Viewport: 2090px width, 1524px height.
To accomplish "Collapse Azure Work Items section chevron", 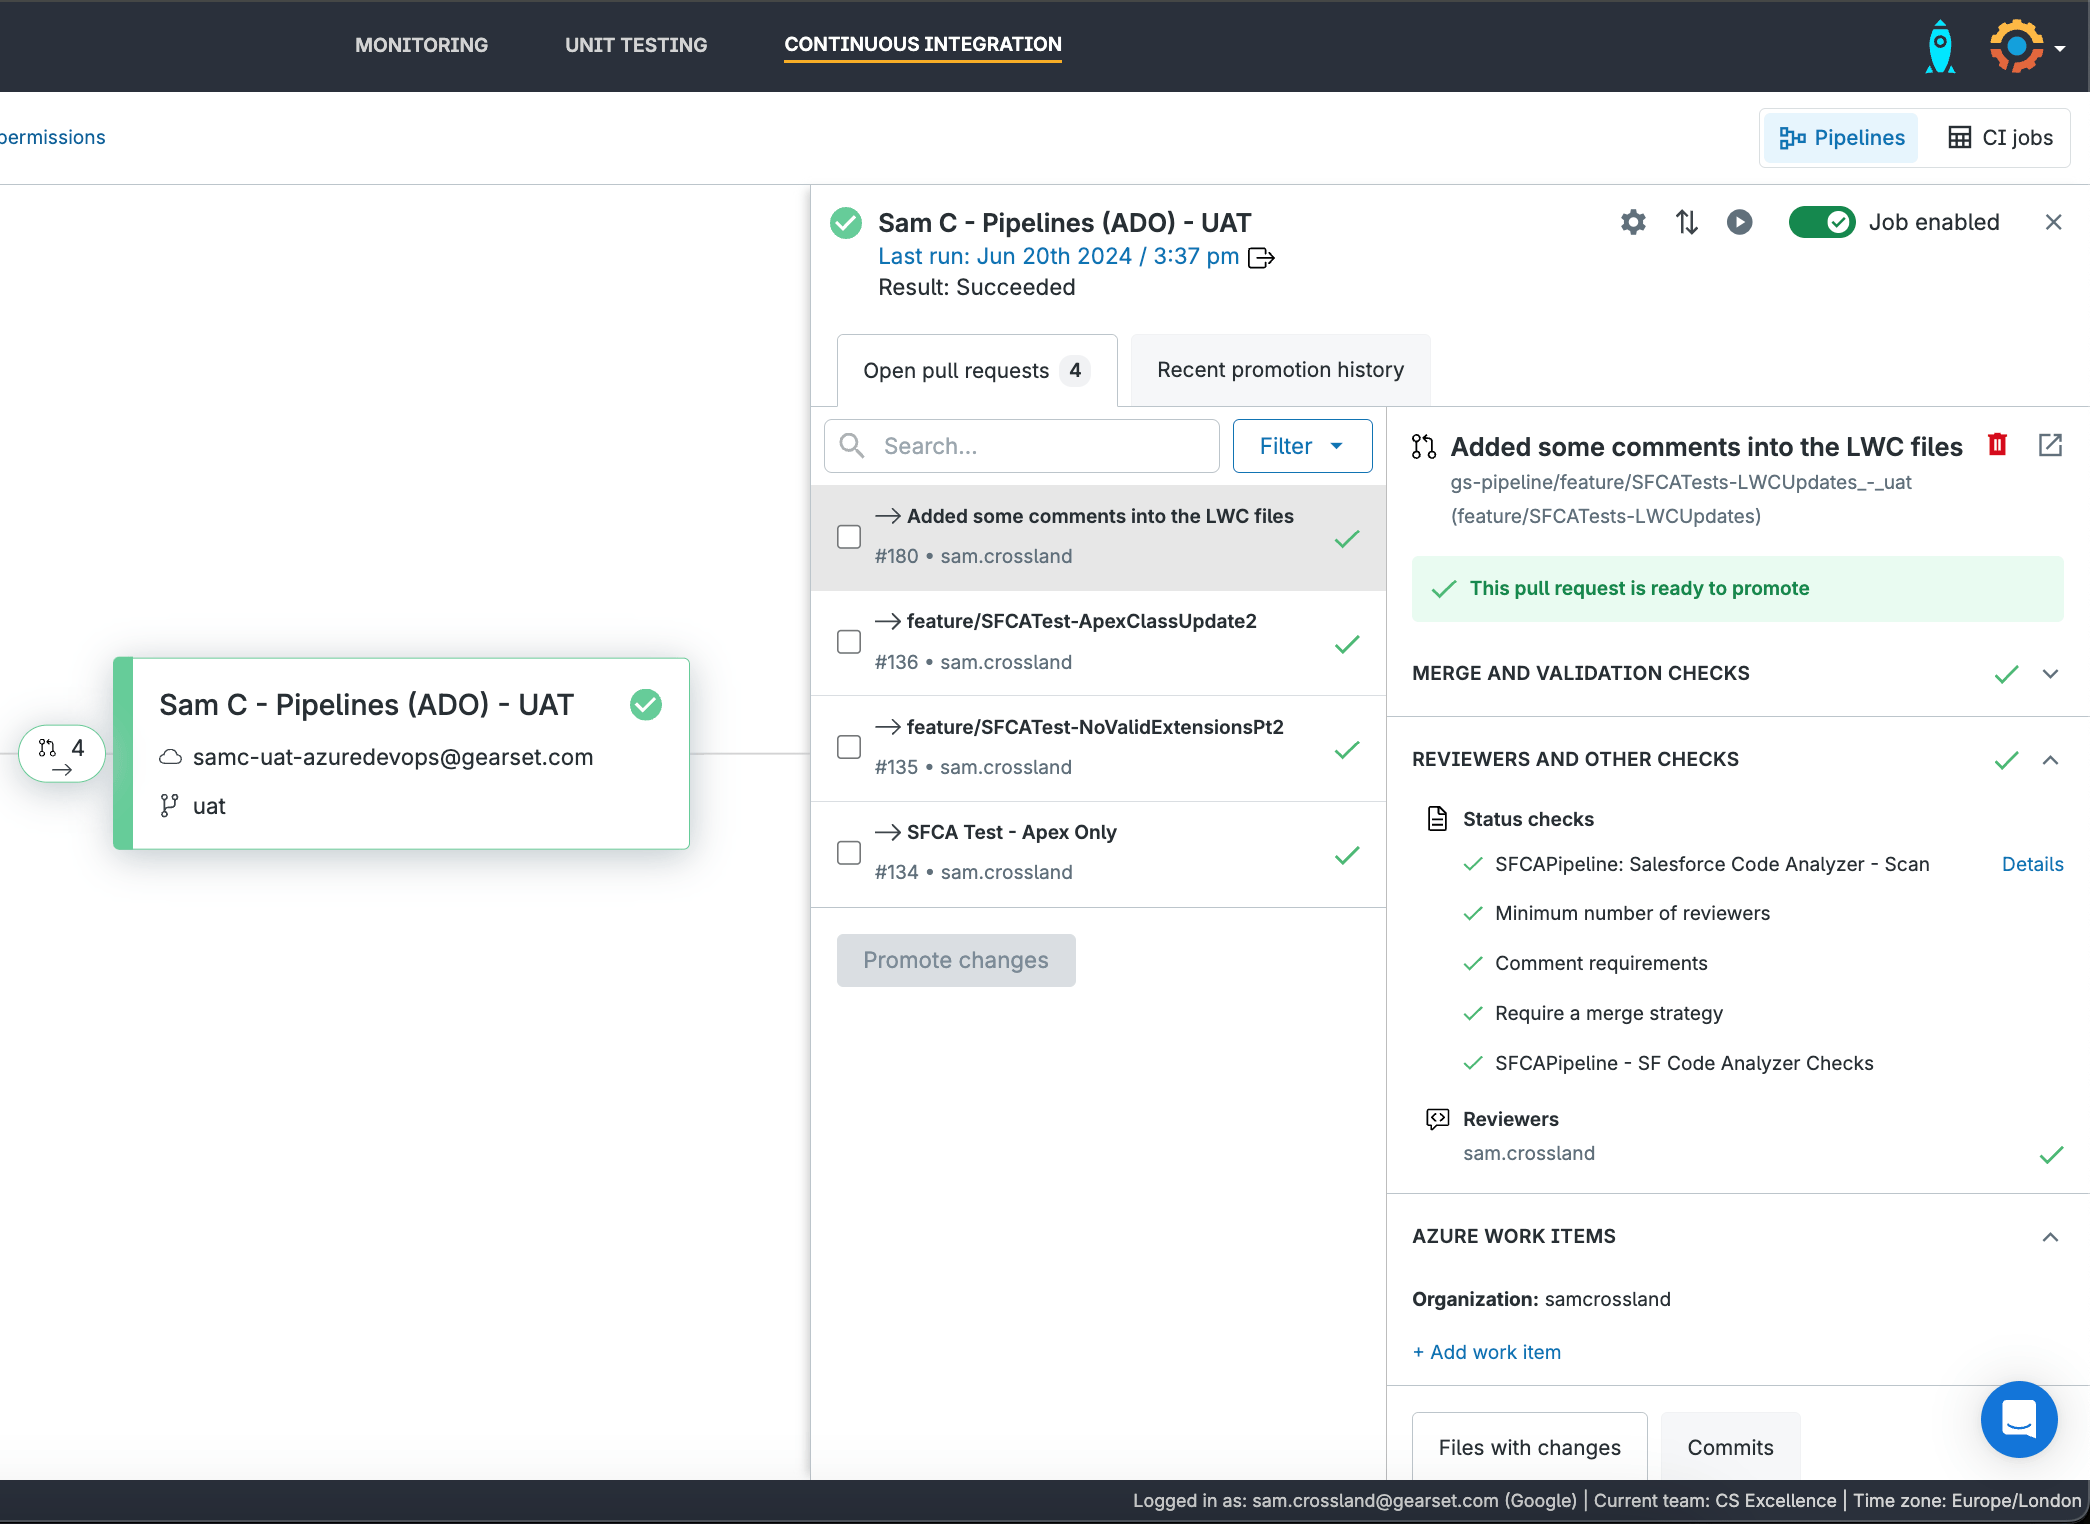I will pyautogui.click(x=2050, y=1237).
